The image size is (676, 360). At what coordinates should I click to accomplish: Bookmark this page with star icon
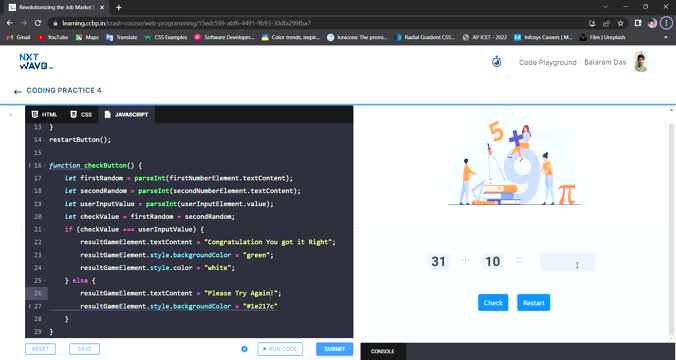point(620,23)
